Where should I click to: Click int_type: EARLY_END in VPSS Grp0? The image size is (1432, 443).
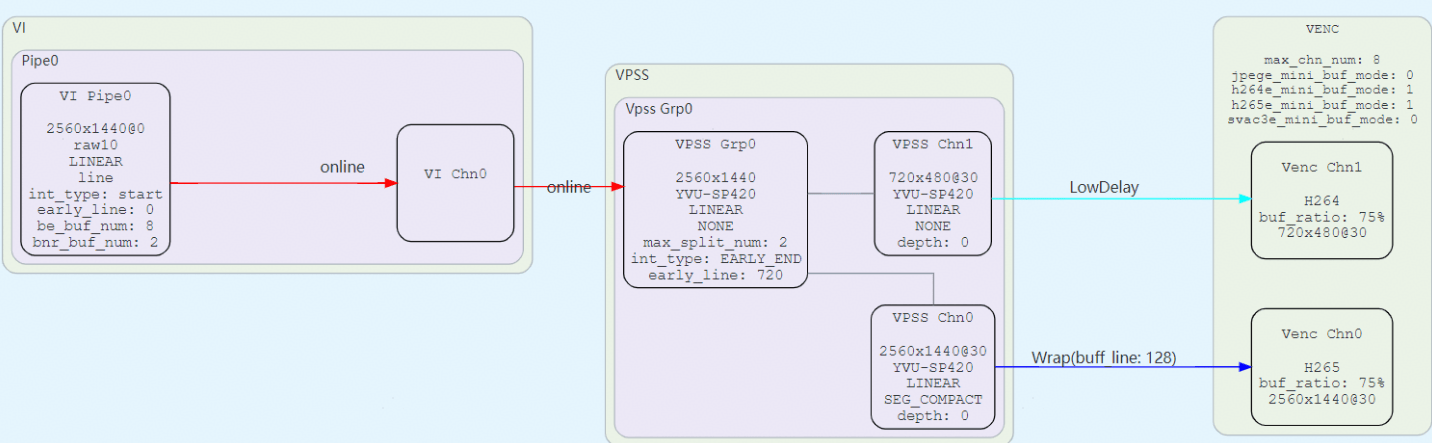[715, 259]
